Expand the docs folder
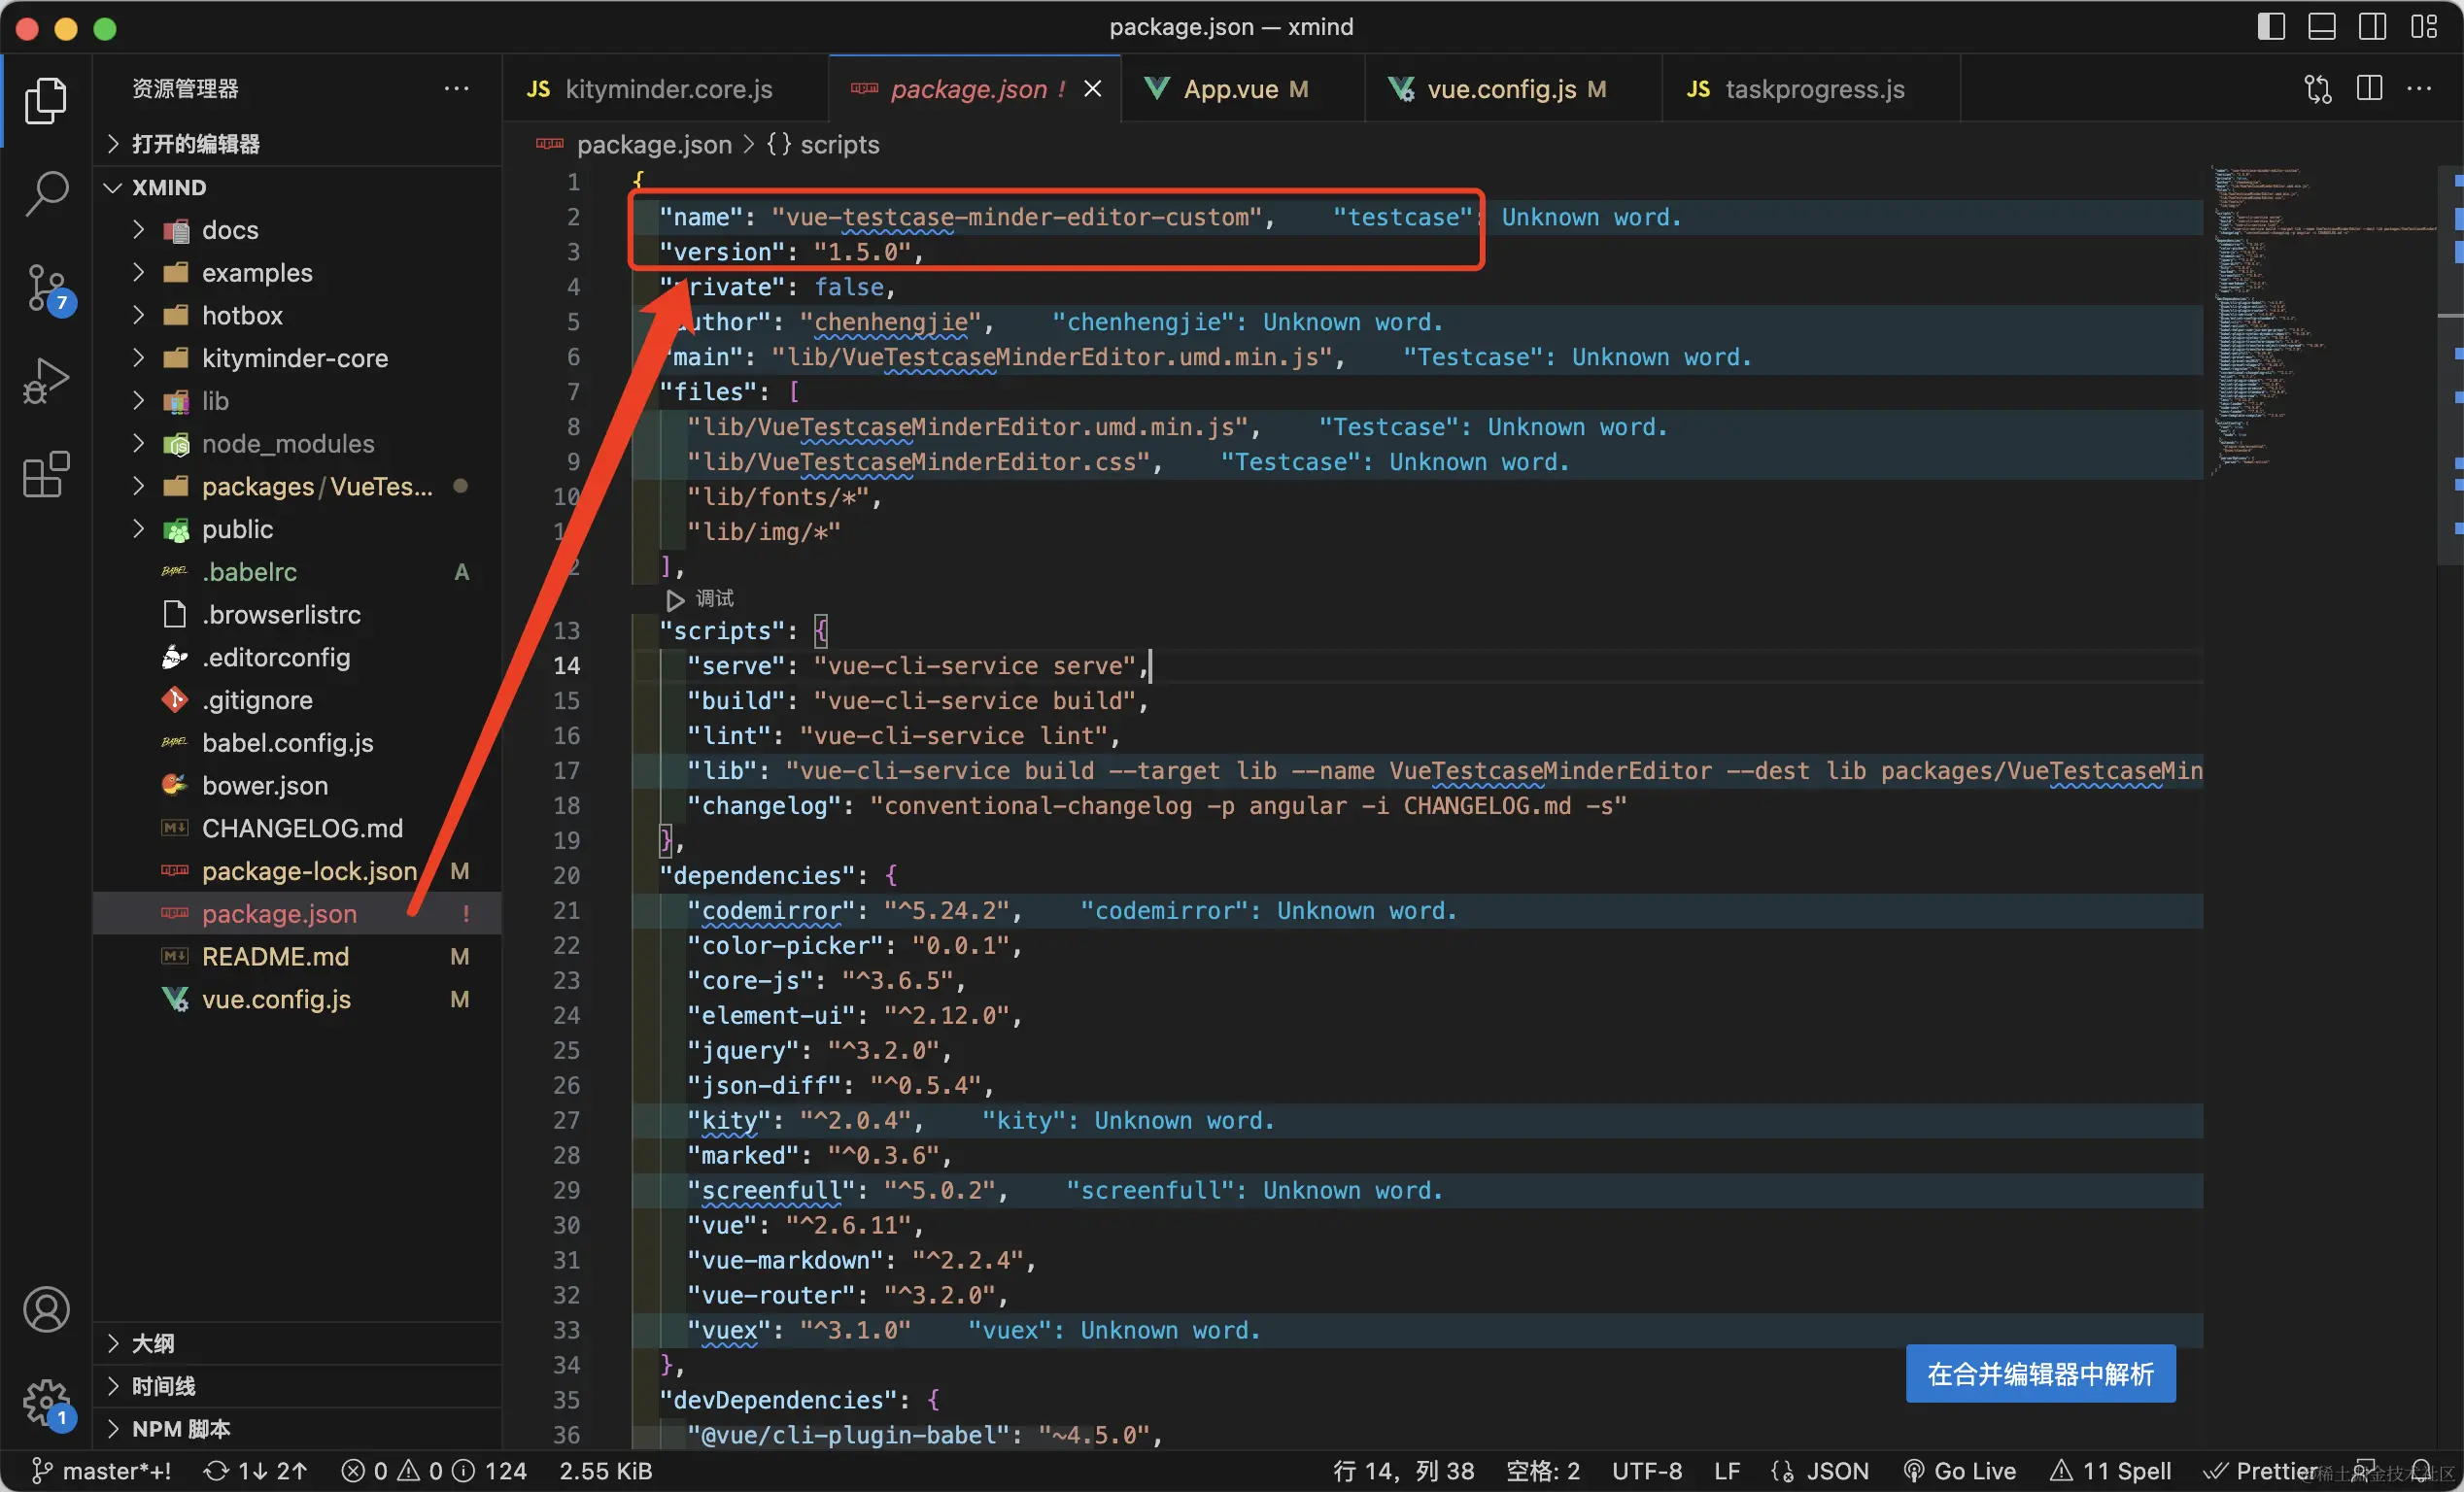The height and width of the screenshot is (1492, 2464). click(230, 230)
